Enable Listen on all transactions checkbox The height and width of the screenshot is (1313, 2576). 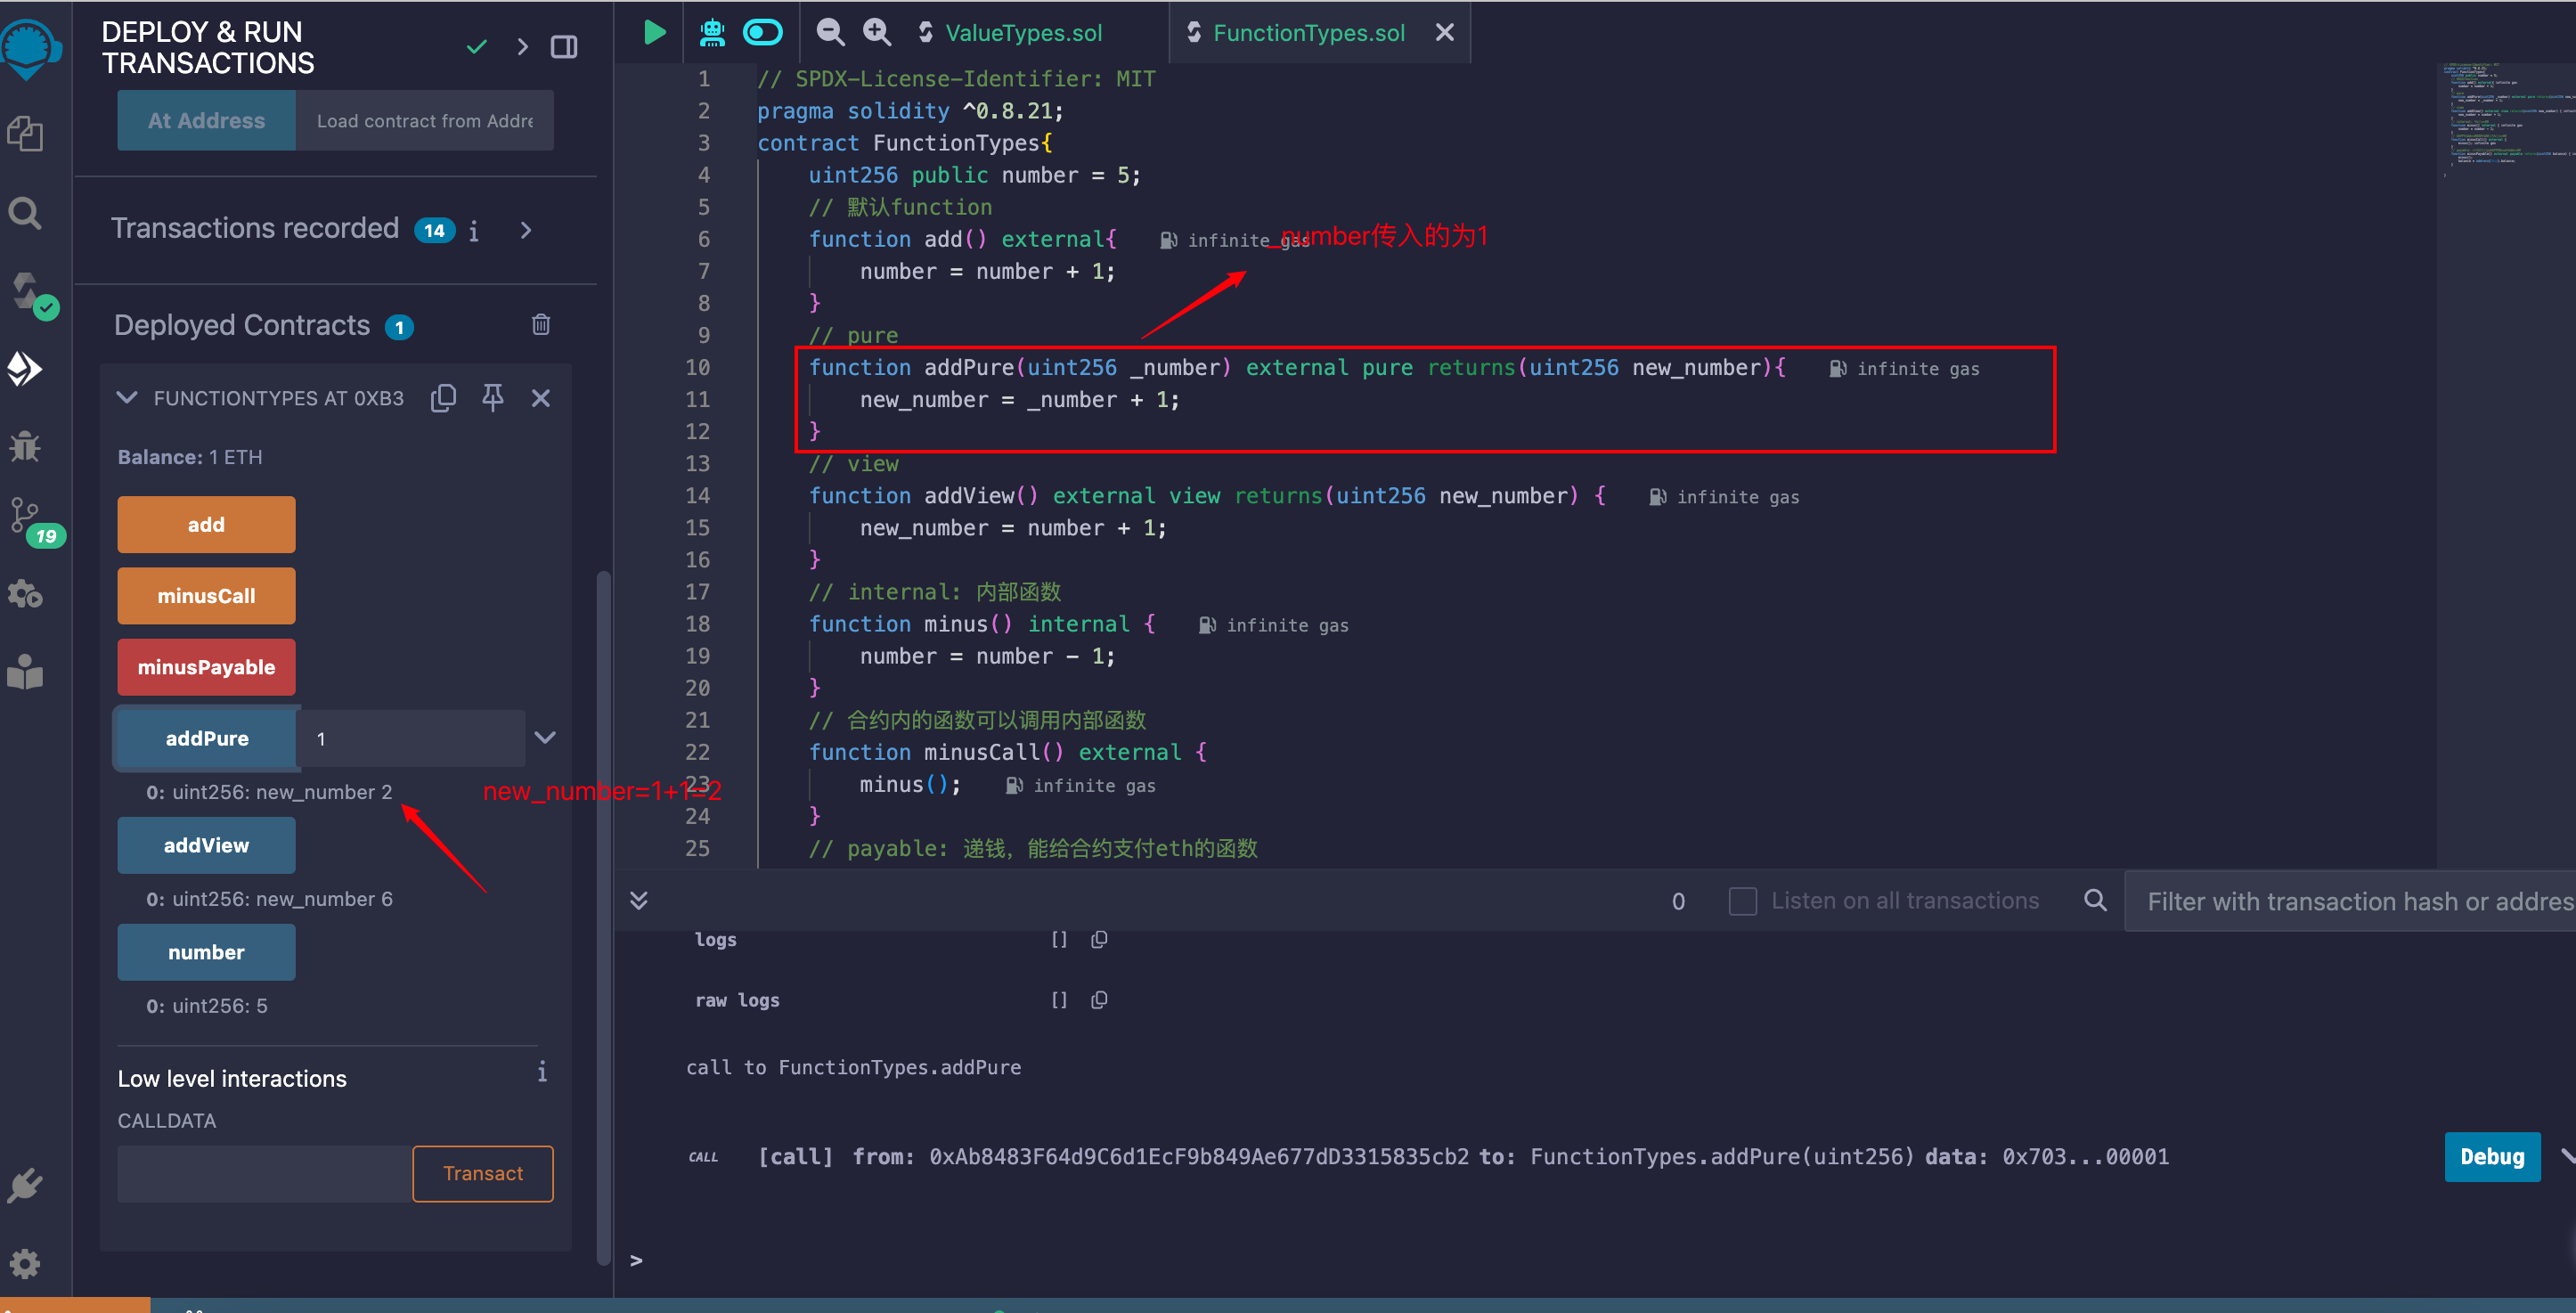click(1743, 901)
